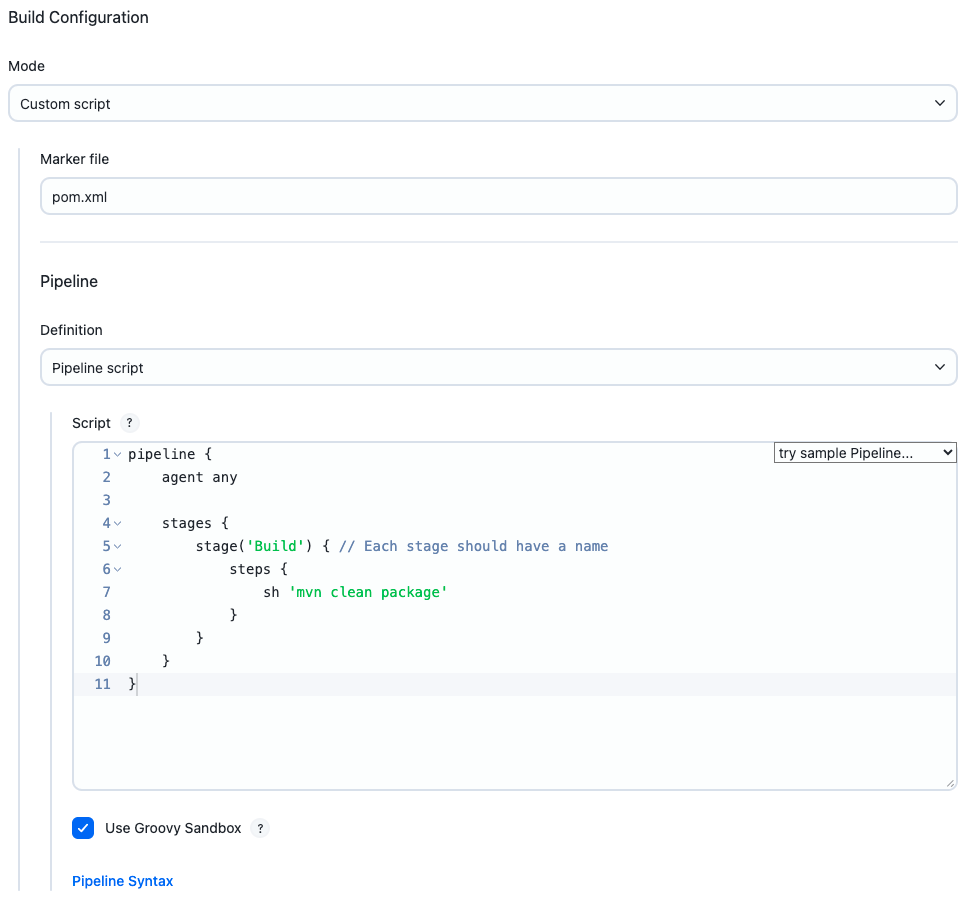This screenshot has width=968, height=905.
Task: Disable the Use Groovy Sandbox checkbox
Action: point(83,828)
